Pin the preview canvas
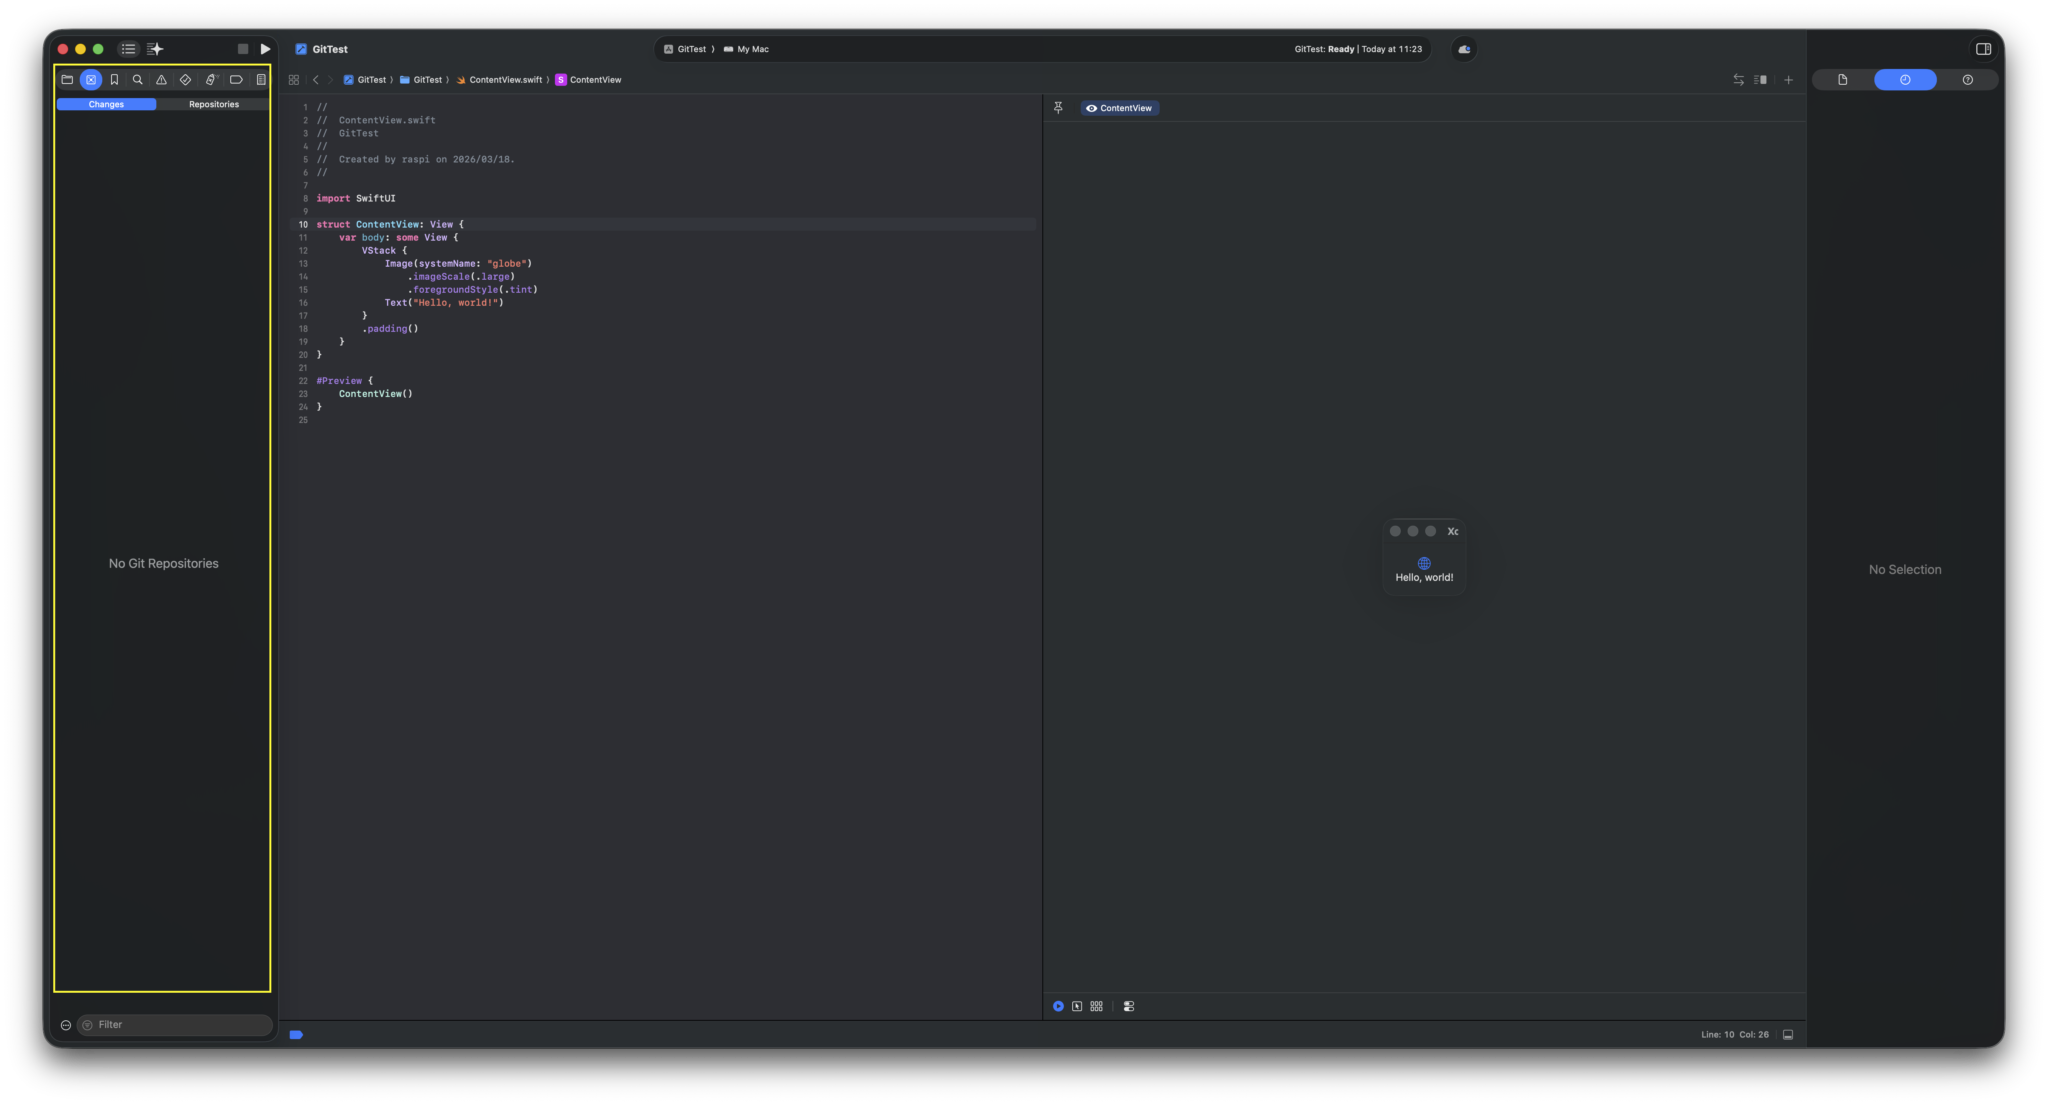Image resolution: width=2048 pixels, height=1105 pixels. tap(1058, 108)
